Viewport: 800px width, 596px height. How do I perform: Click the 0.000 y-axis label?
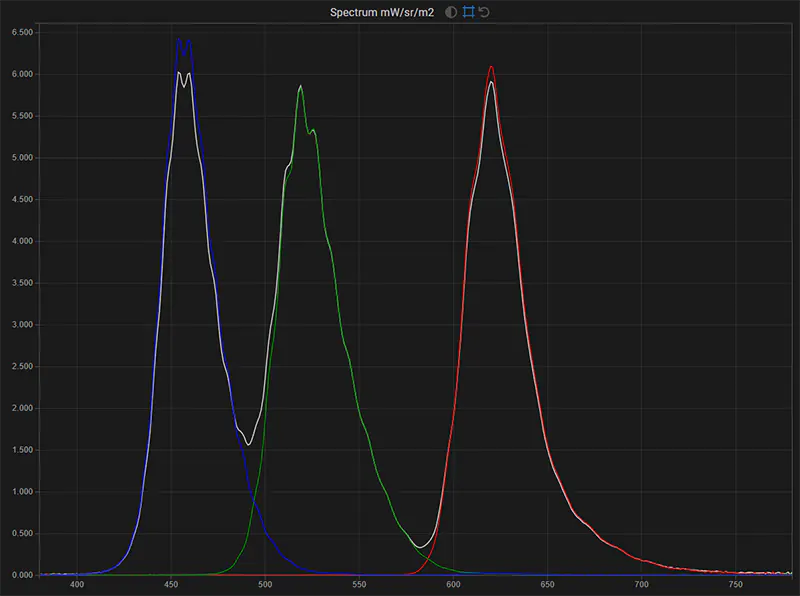(21, 576)
